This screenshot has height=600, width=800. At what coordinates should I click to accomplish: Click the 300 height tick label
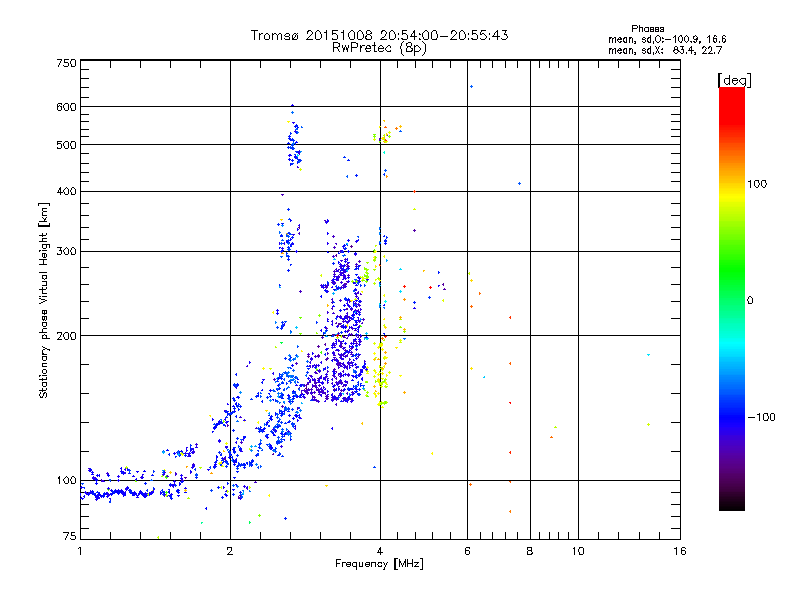tap(67, 252)
